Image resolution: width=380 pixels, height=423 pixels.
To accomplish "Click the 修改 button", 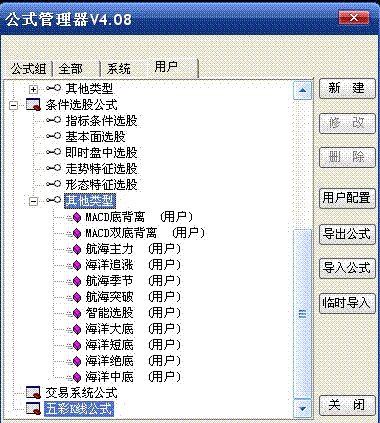I will pos(347,123).
